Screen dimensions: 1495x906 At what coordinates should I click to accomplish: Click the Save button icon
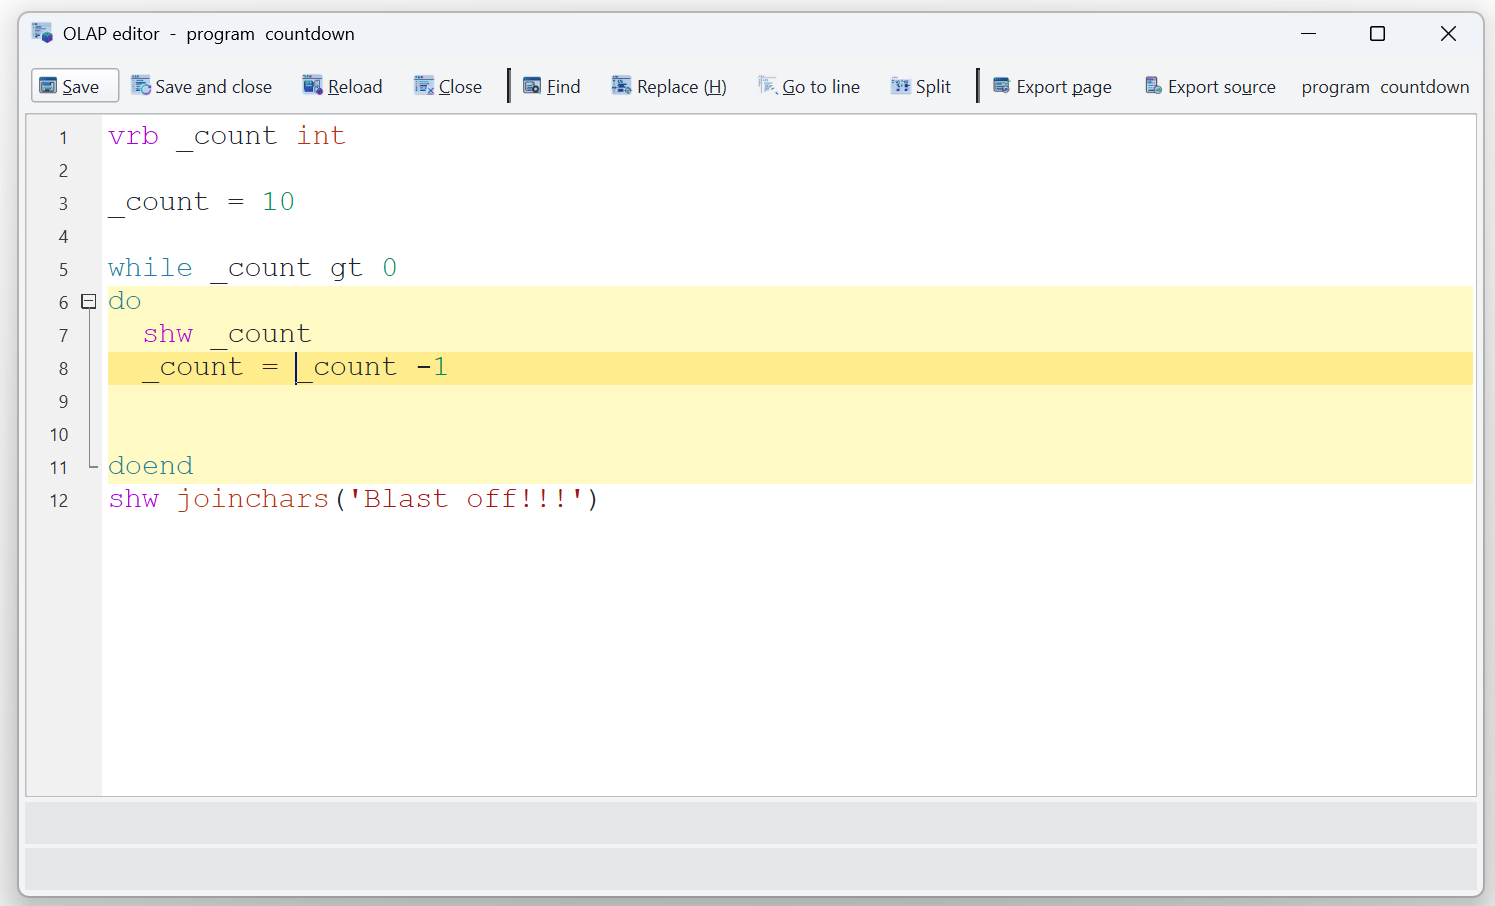[x=48, y=86]
